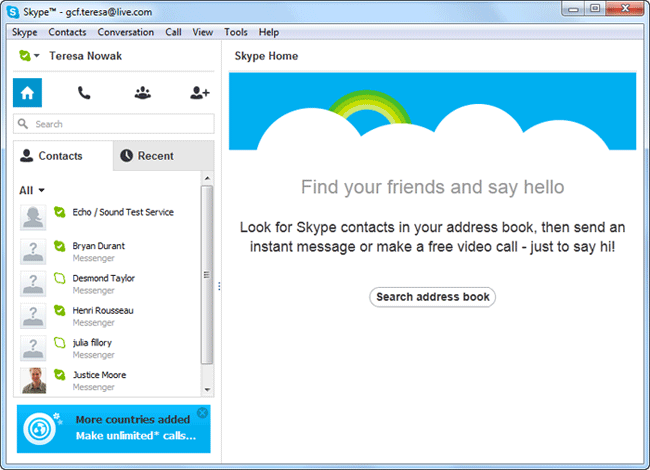Select the Henri Rousseau contact name
The width and height of the screenshot is (650, 470).
coord(103,310)
